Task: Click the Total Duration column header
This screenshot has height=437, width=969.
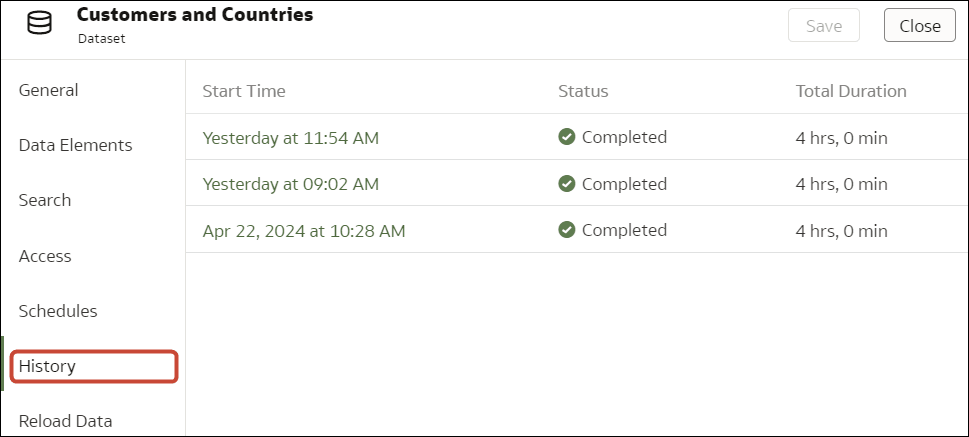Action: (x=851, y=91)
